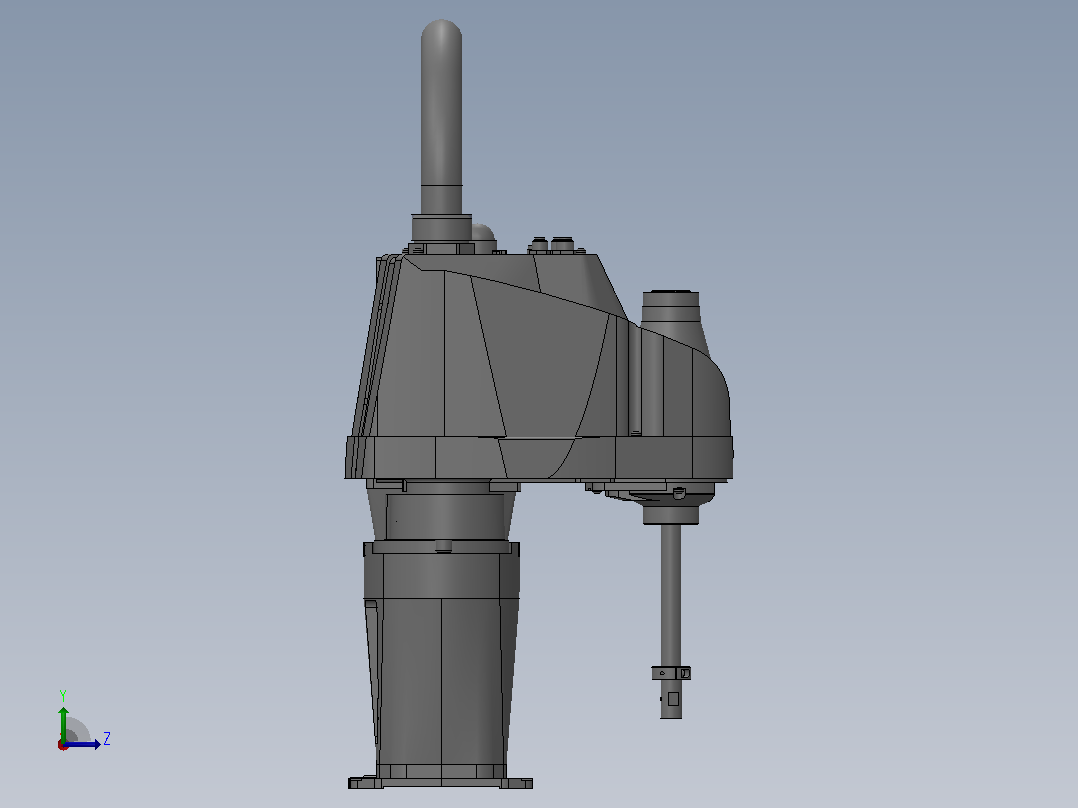Select the robot's base pedestal column
Screen dimensions: 1078x808
pyautogui.click(x=441, y=660)
